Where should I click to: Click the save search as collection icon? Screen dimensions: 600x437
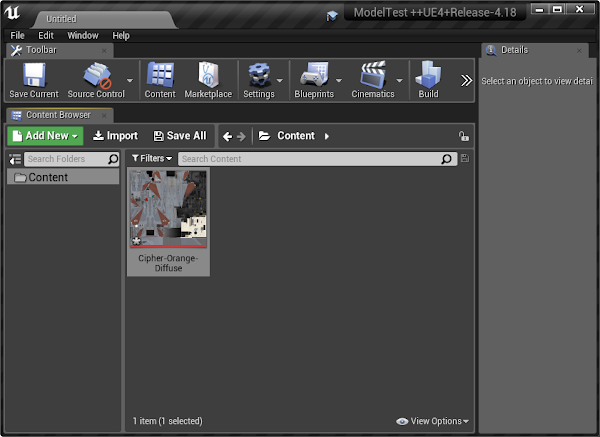(465, 158)
